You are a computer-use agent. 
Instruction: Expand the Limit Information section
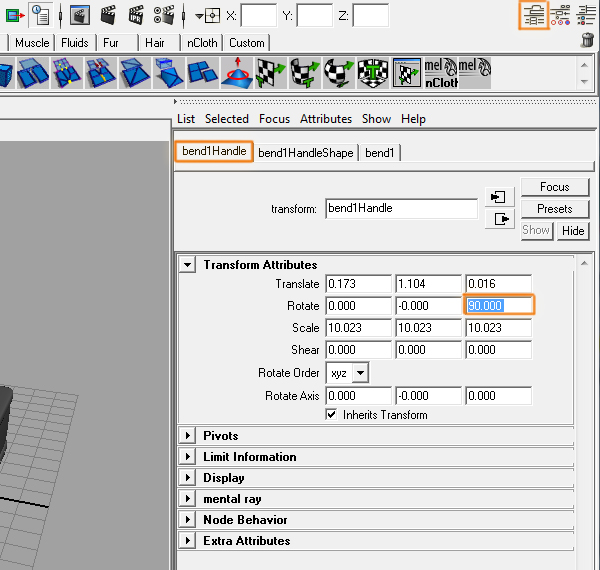coord(187,457)
